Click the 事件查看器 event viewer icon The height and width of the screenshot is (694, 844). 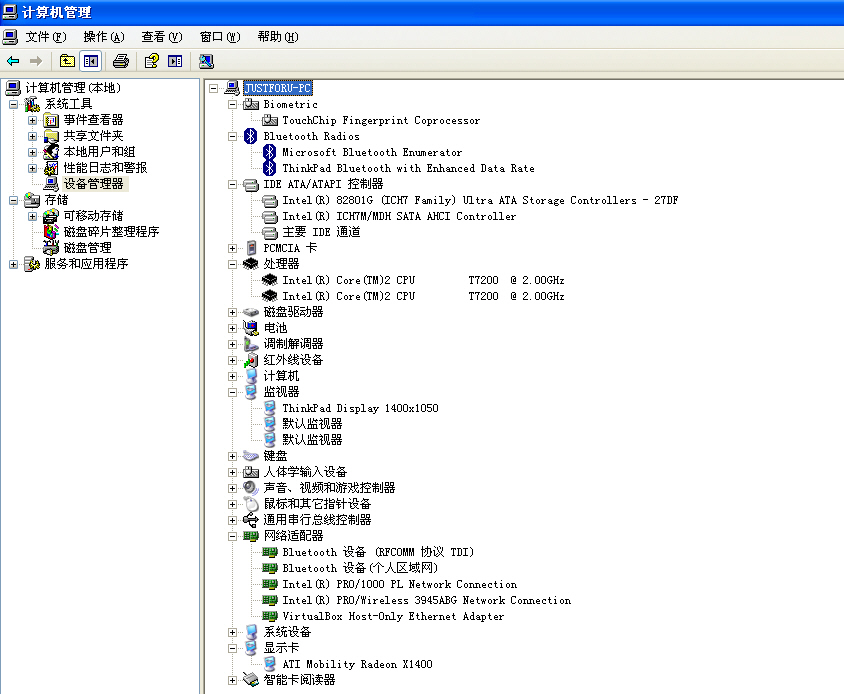pyautogui.click(x=51, y=120)
